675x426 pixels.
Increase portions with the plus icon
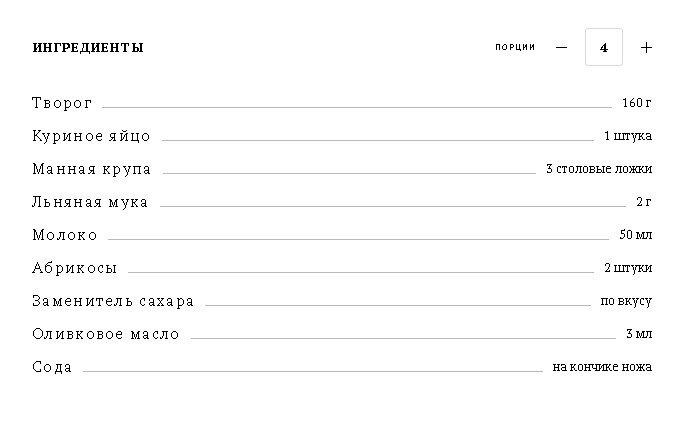pos(646,47)
